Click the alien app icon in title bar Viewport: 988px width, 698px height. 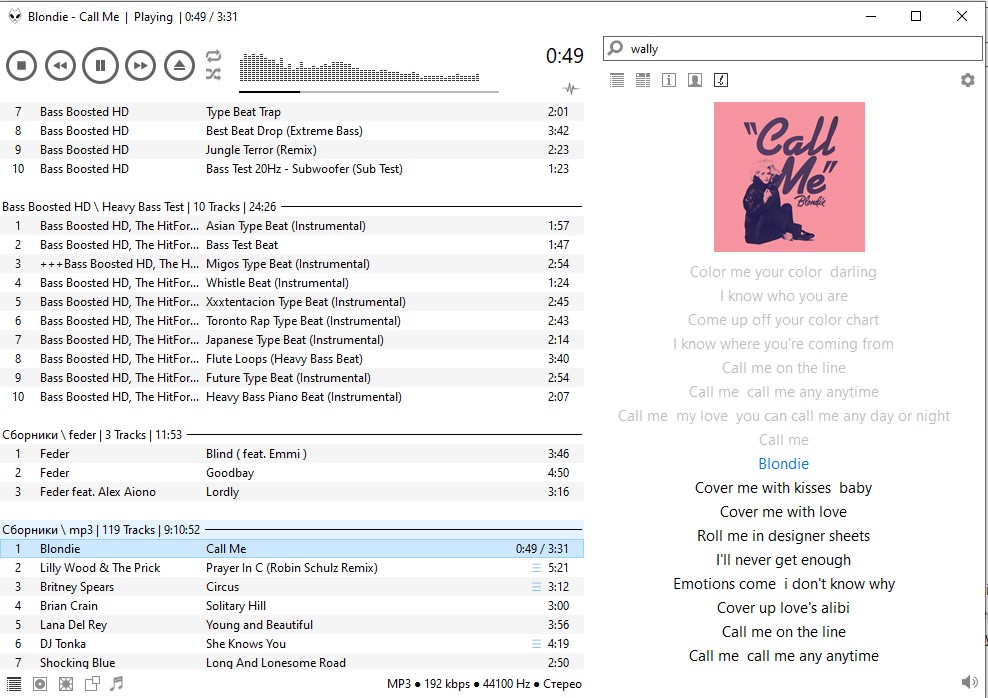click(x=14, y=17)
